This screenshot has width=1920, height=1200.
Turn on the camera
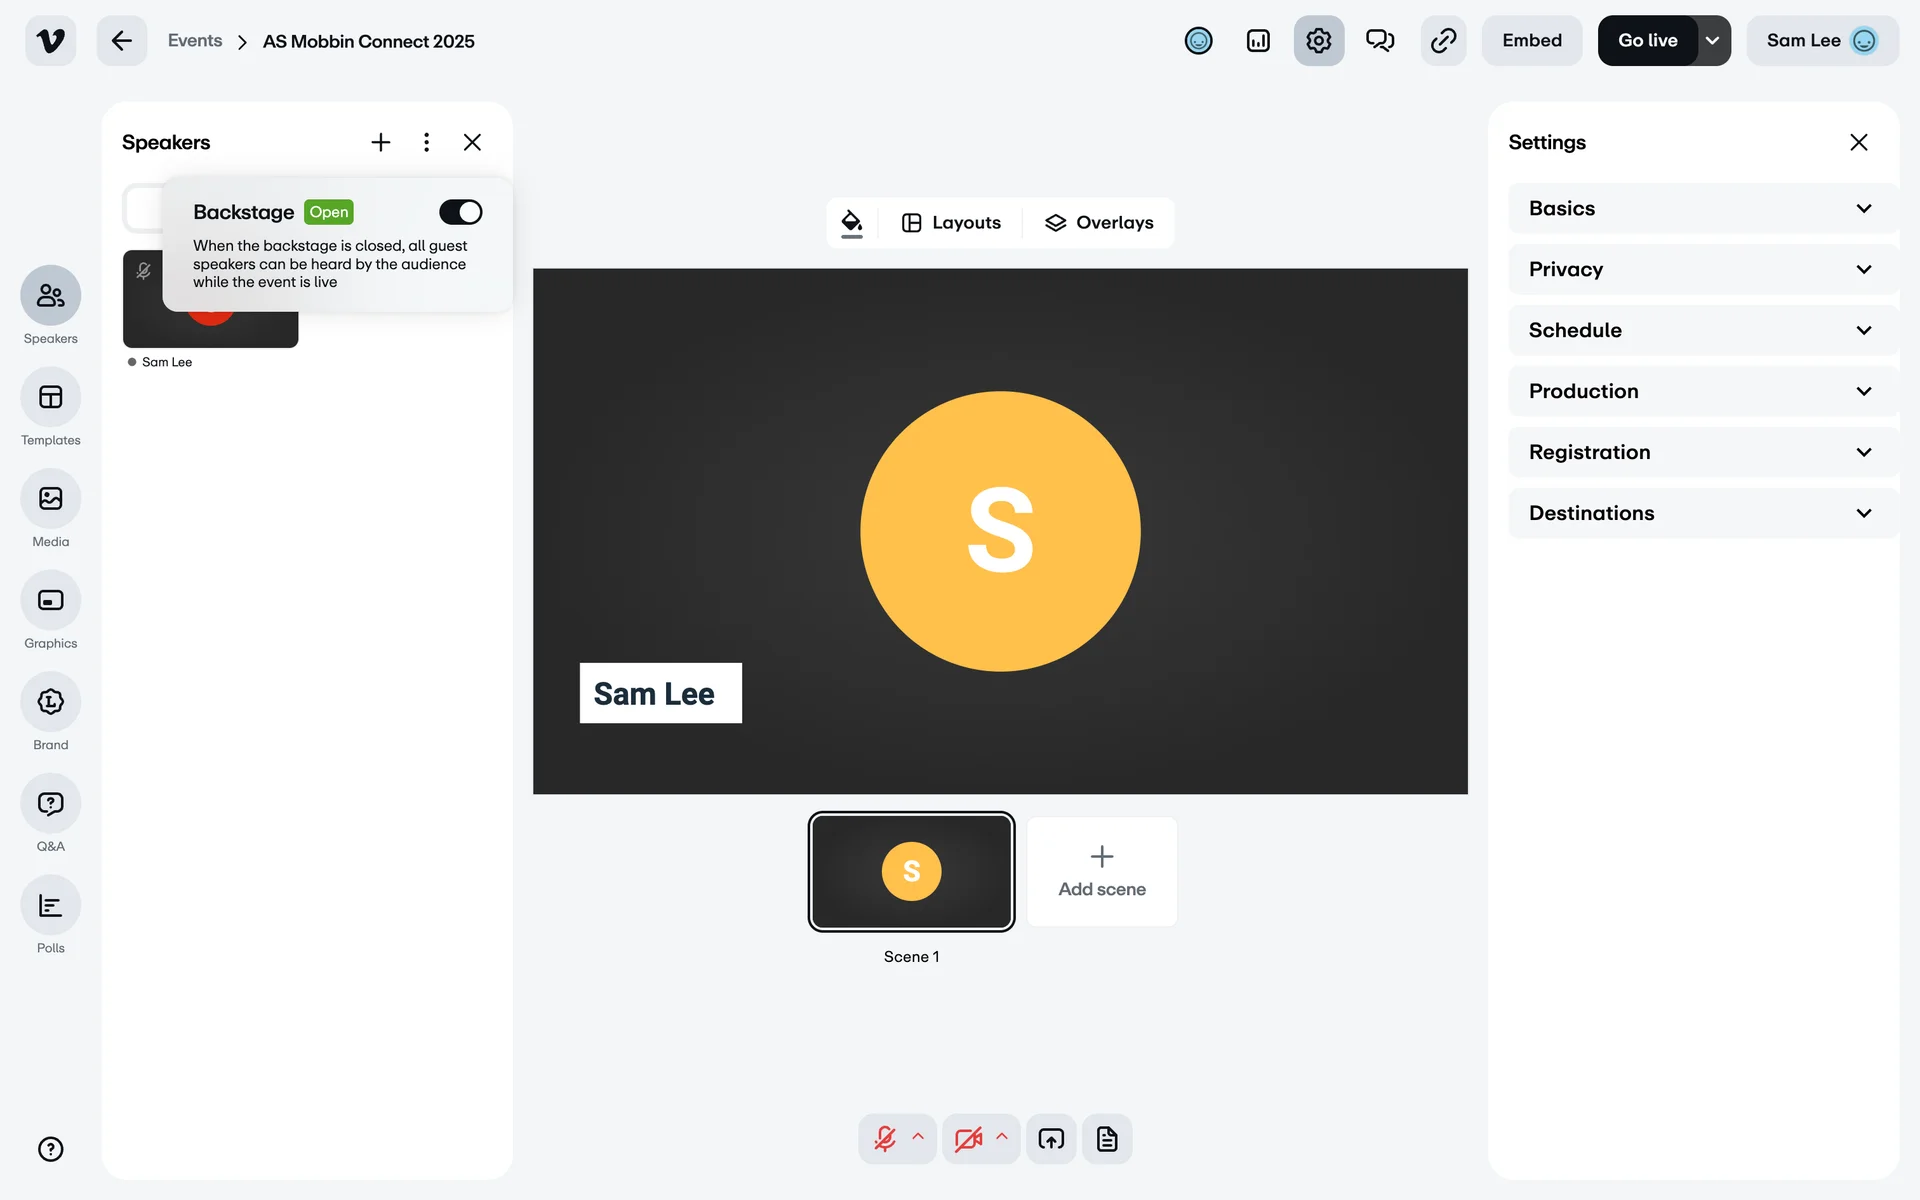tap(968, 1139)
